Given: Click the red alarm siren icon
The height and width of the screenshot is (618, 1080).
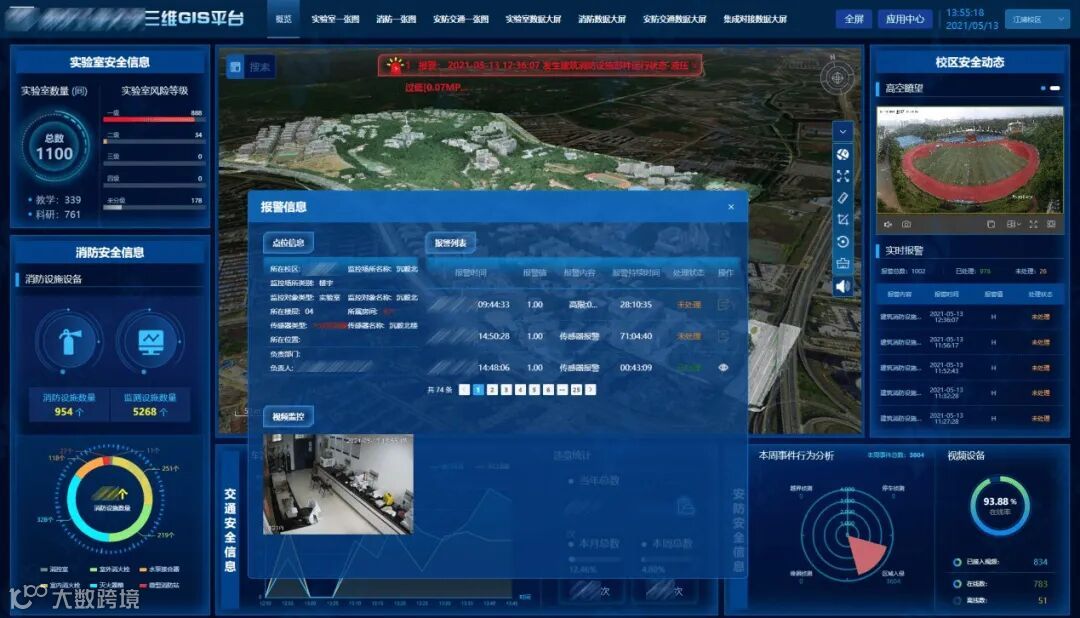Looking at the screenshot, I should [x=395, y=65].
